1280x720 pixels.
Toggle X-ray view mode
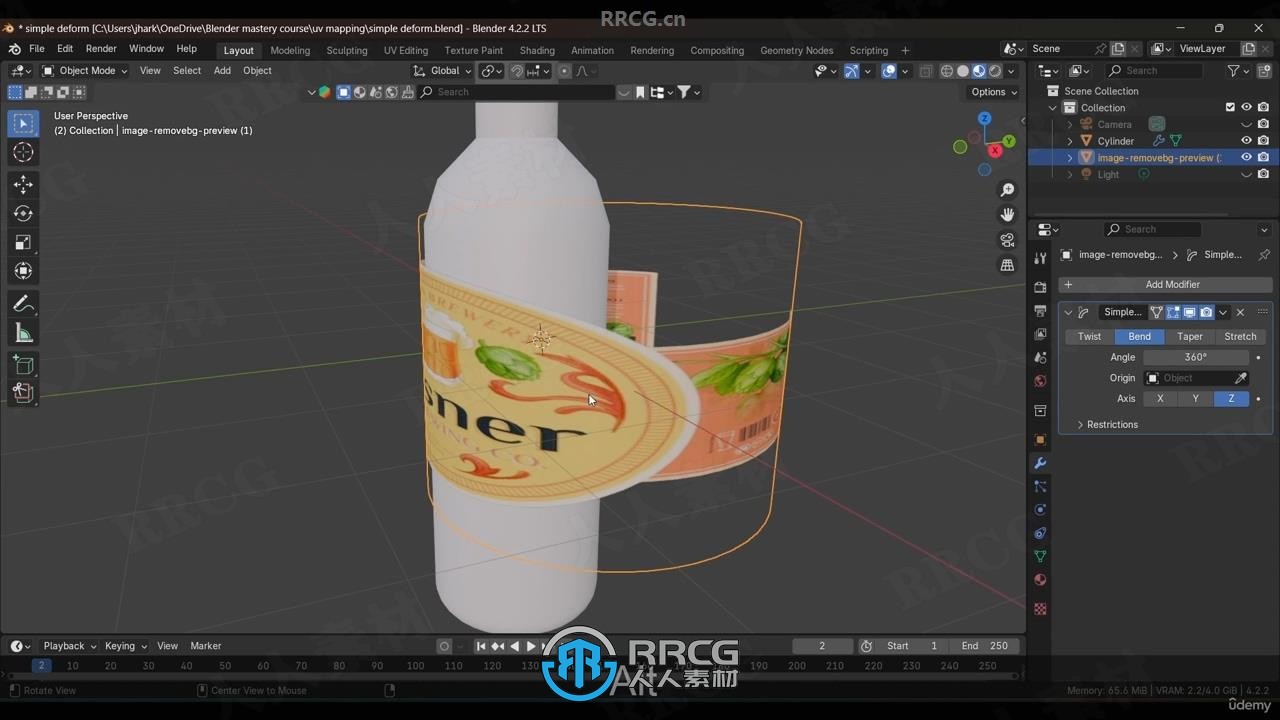pos(926,71)
